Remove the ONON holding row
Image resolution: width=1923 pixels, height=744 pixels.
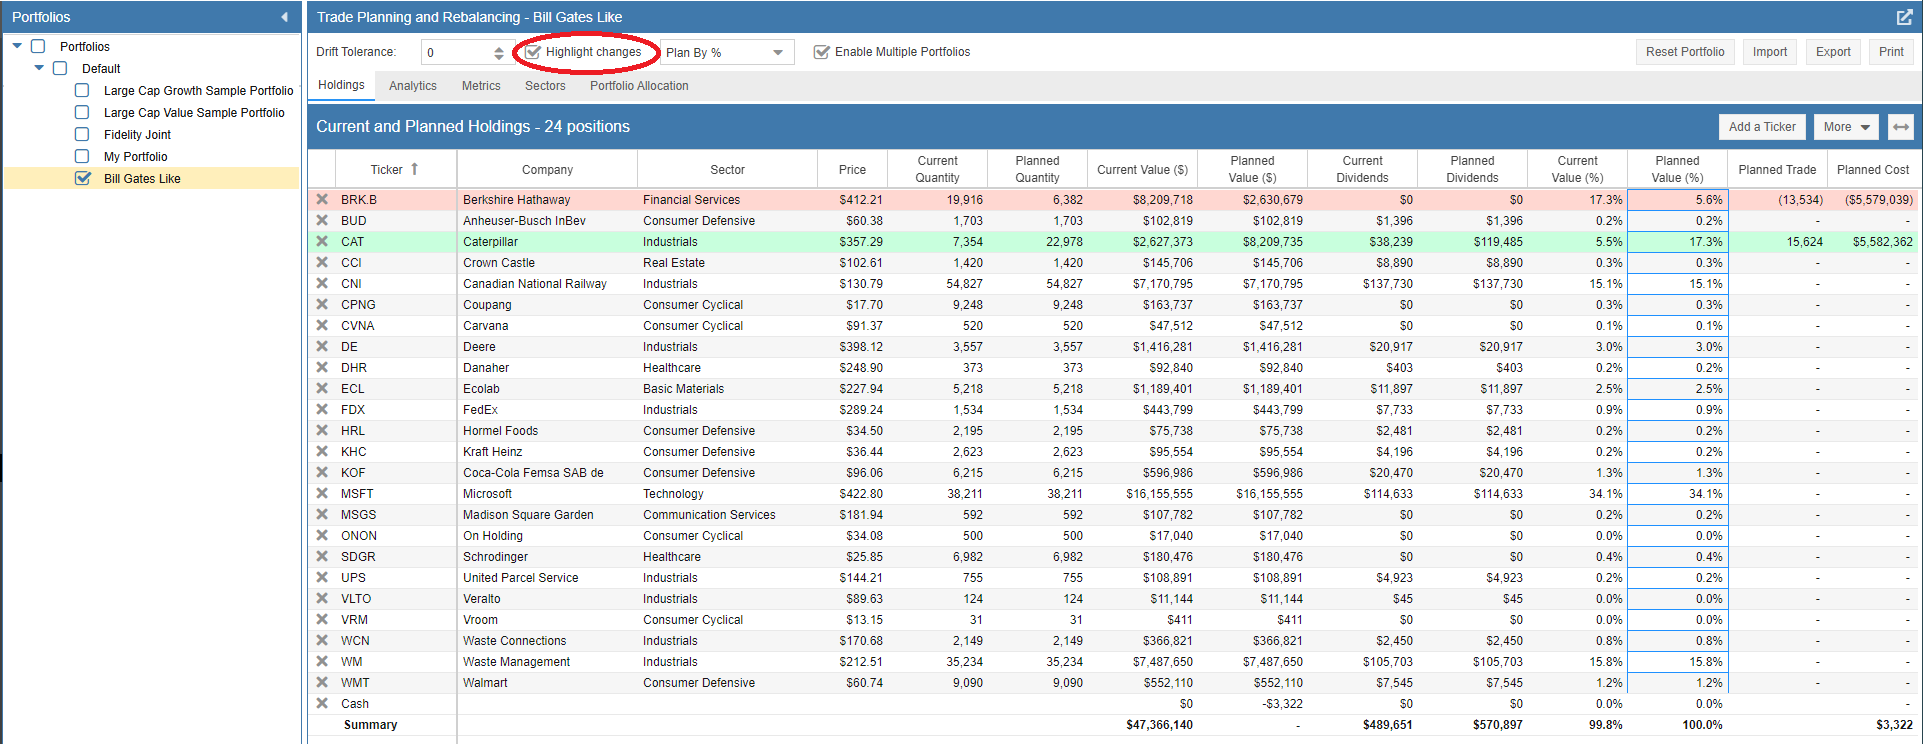(322, 535)
